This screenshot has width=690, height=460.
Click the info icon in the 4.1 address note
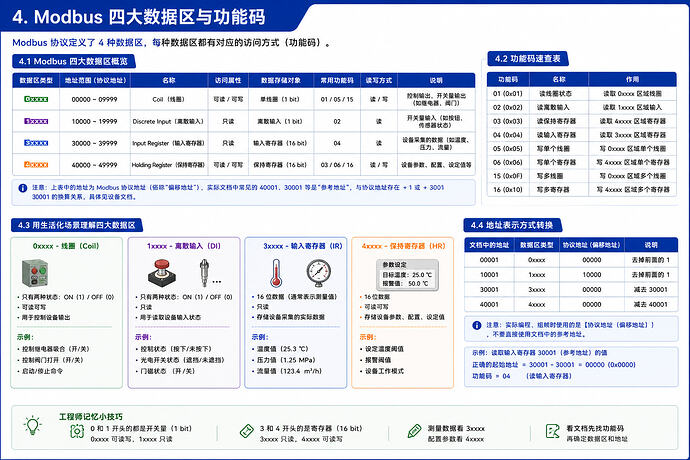tap(22, 188)
